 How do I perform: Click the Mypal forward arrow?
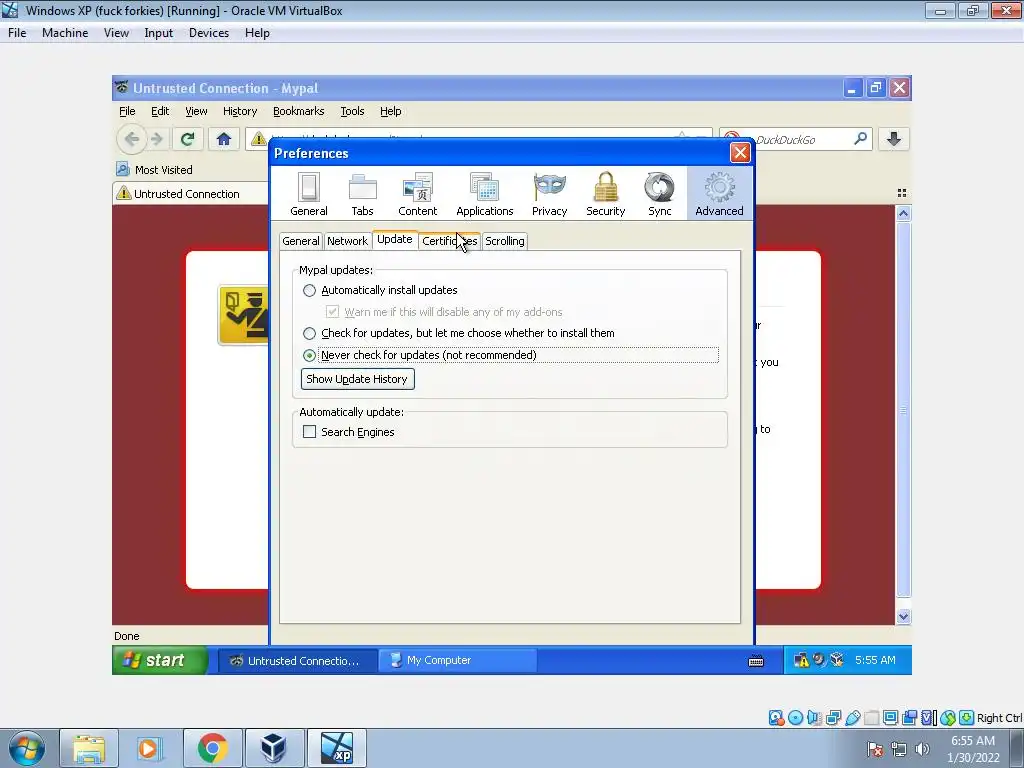(x=157, y=139)
